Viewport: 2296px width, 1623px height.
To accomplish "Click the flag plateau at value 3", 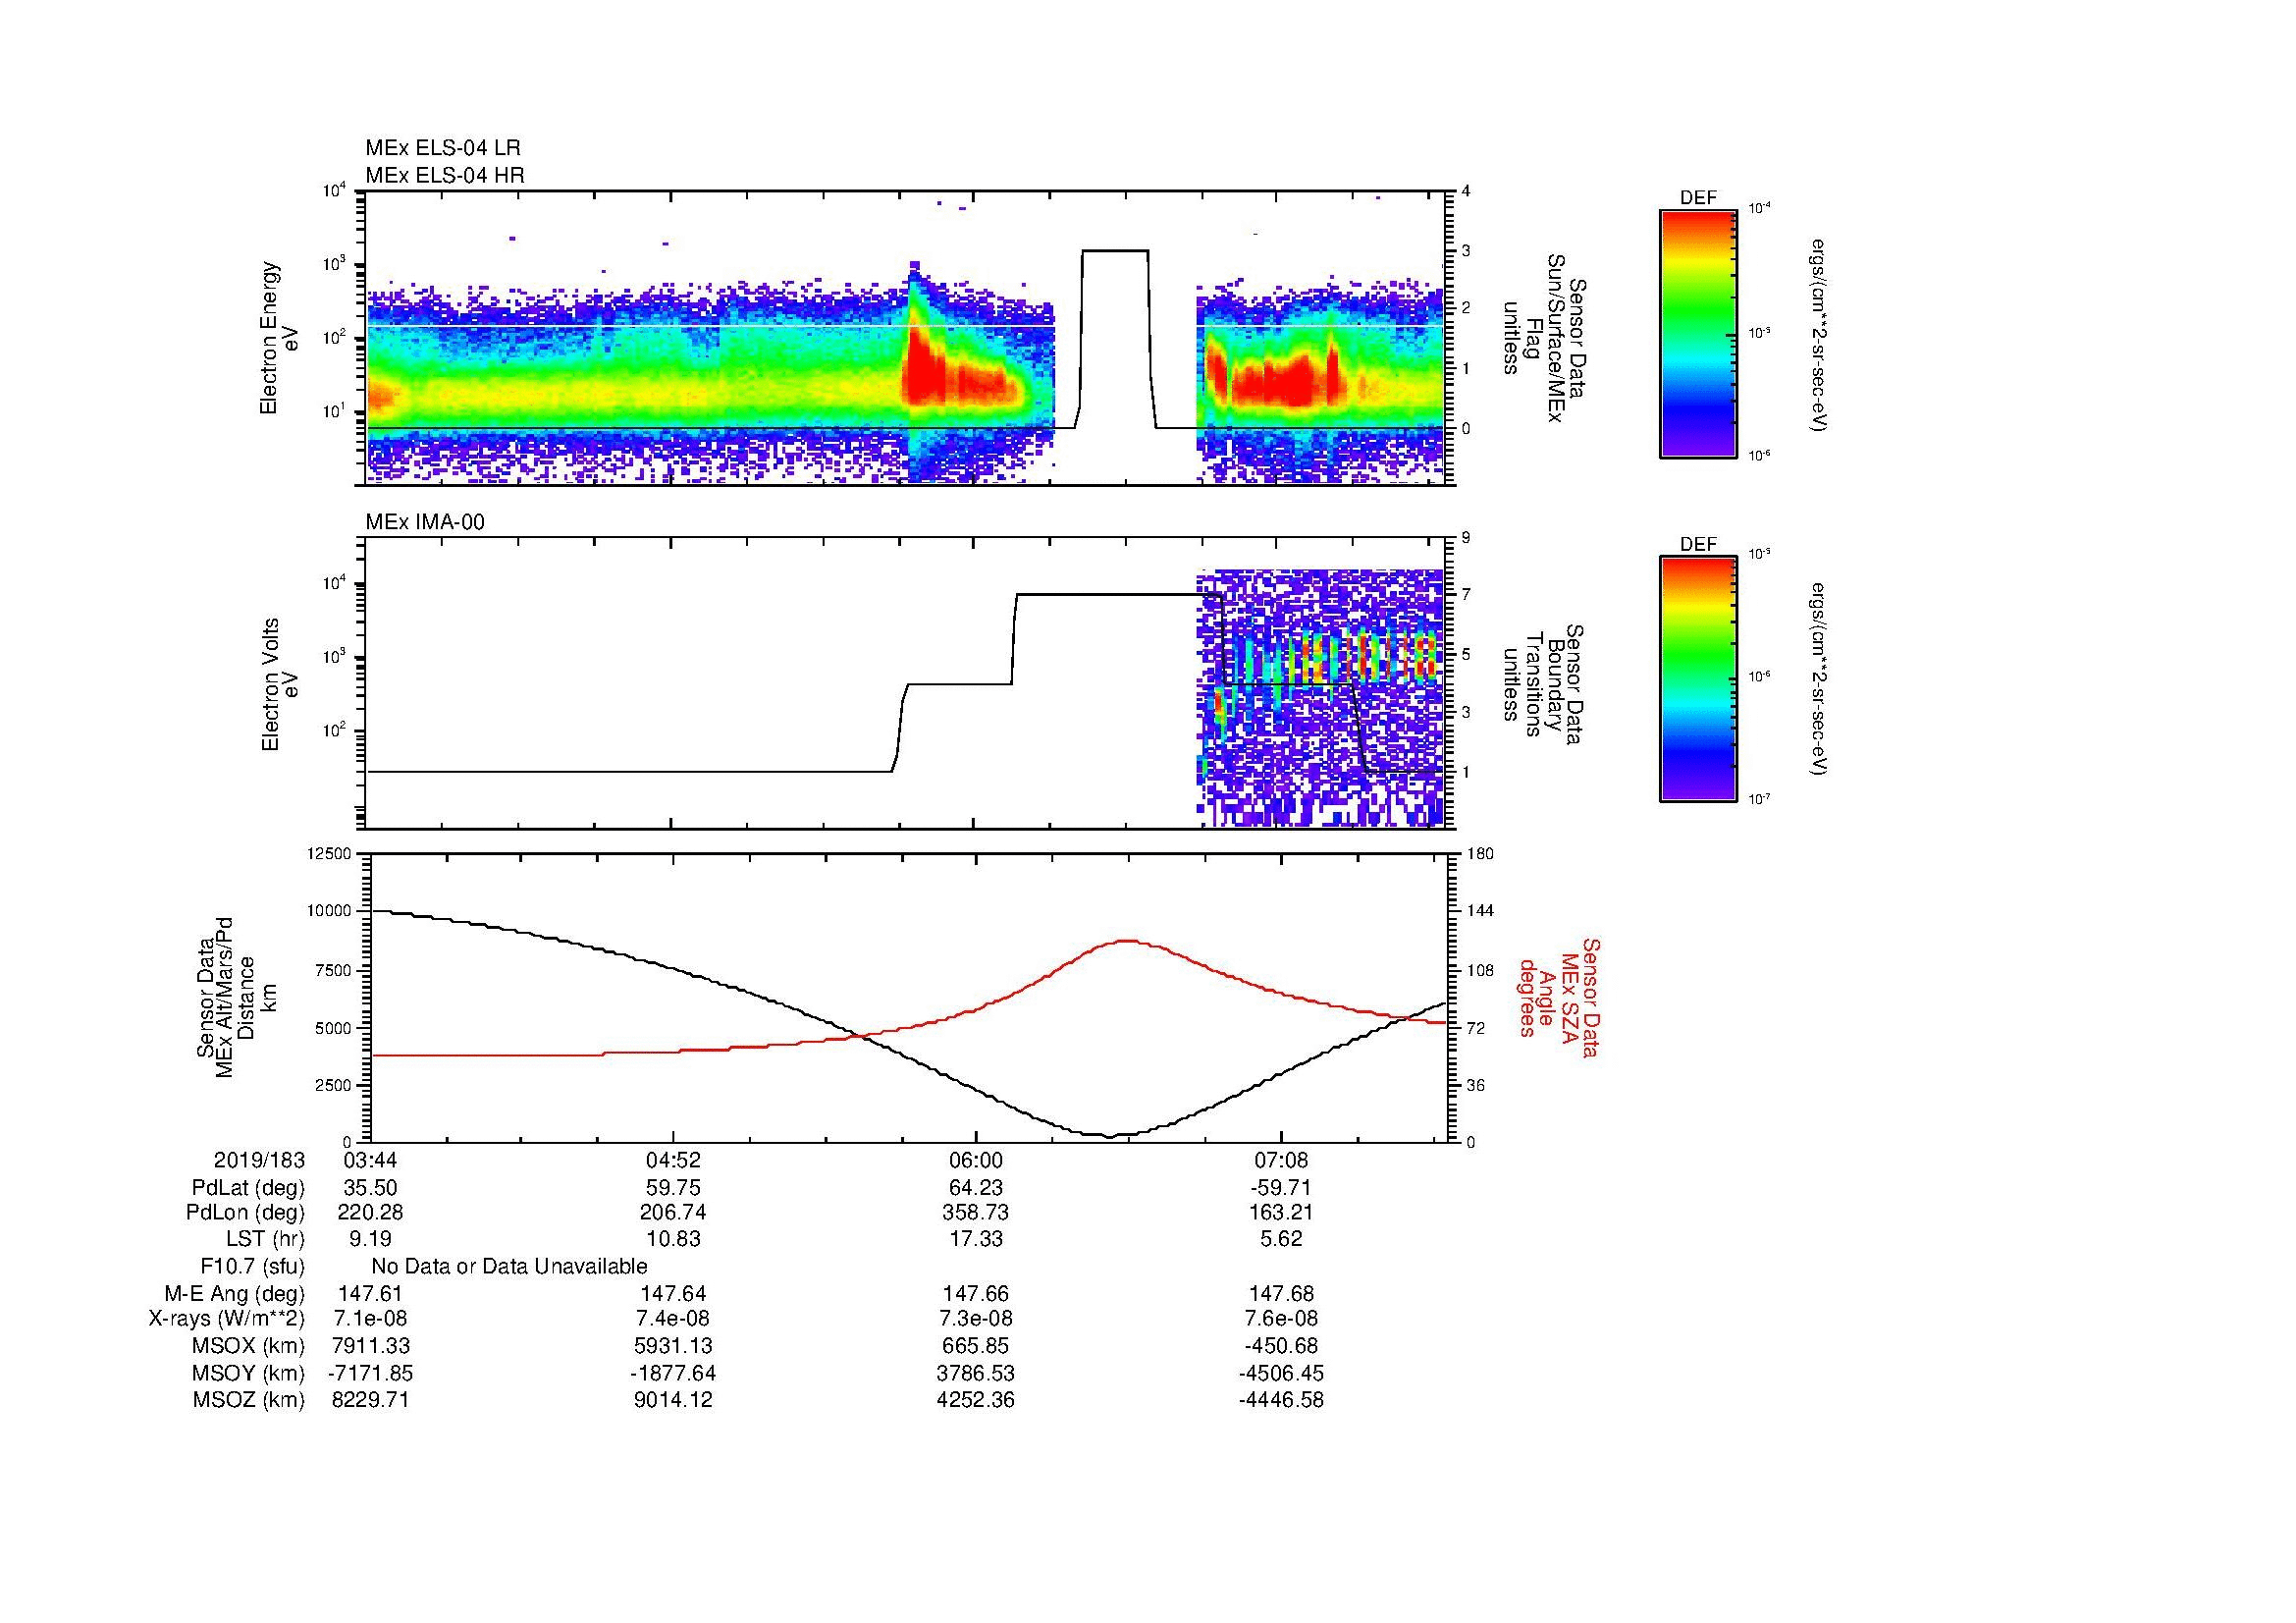I will (x=1114, y=250).
